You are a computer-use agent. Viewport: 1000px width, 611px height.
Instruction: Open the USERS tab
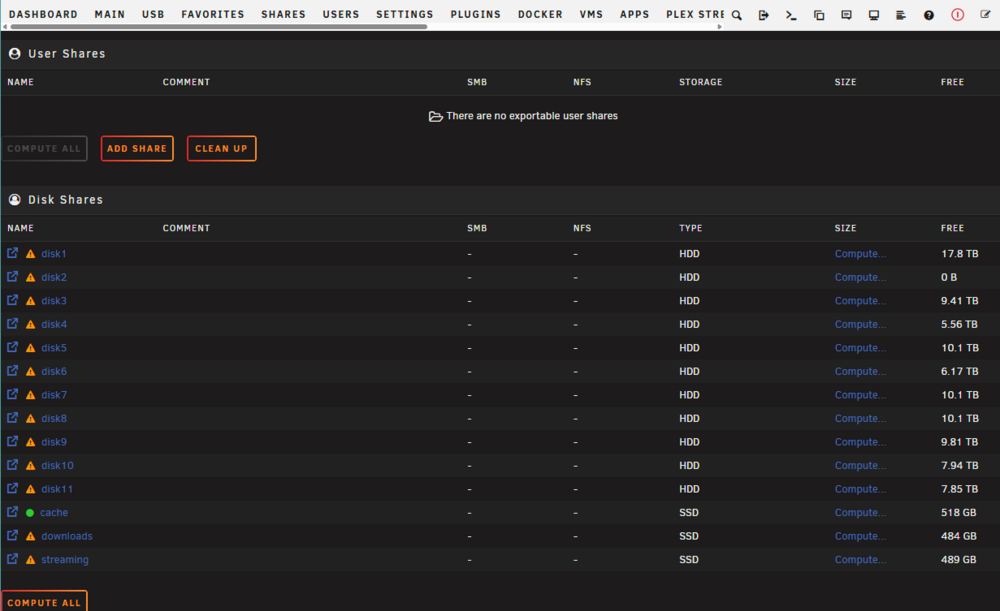pos(341,14)
